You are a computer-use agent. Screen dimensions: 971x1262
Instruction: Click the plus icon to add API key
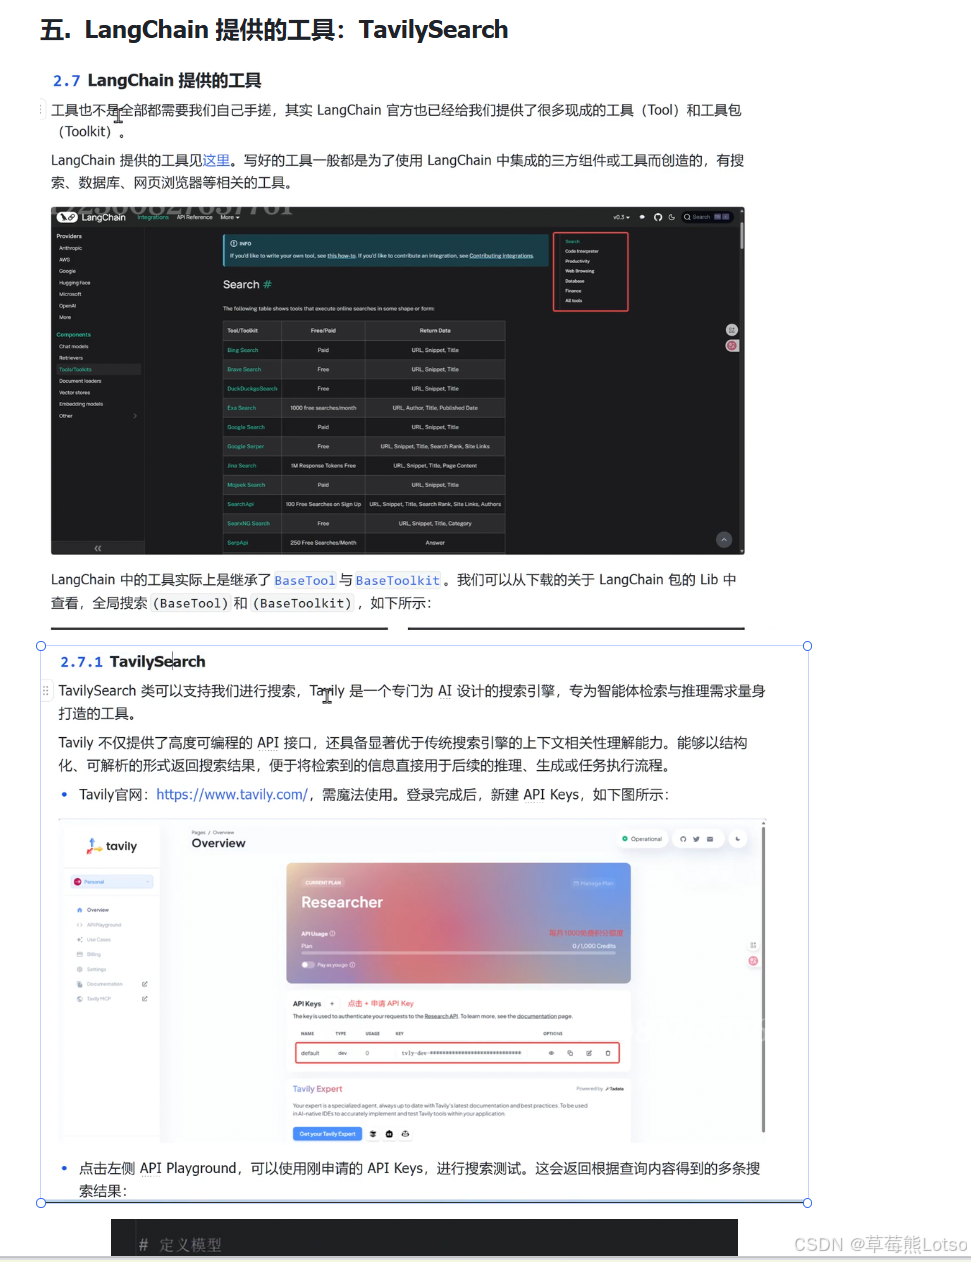tap(332, 1003)
